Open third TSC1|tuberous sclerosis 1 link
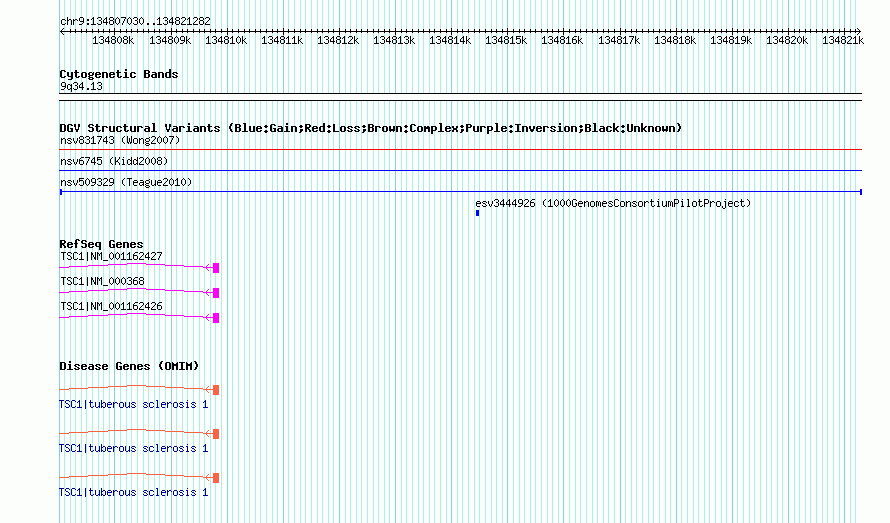Screen dimensions: 890x523 click(x=133, y=492)
